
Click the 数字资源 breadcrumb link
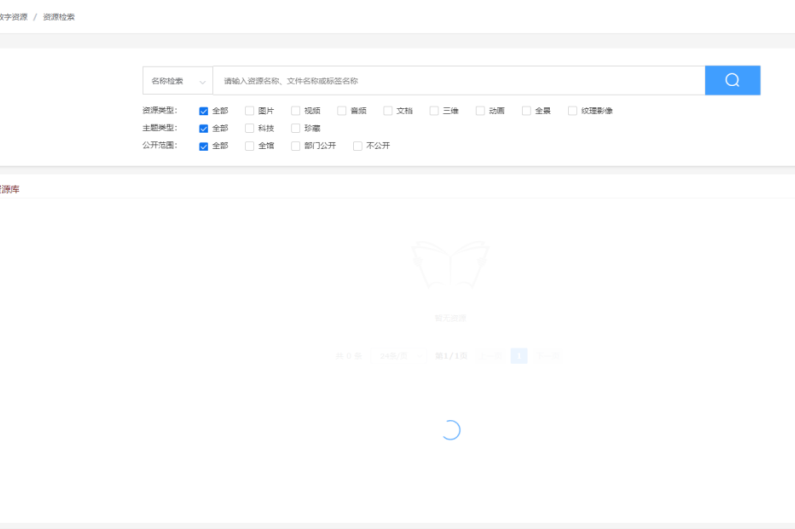(x=13, y=17)
